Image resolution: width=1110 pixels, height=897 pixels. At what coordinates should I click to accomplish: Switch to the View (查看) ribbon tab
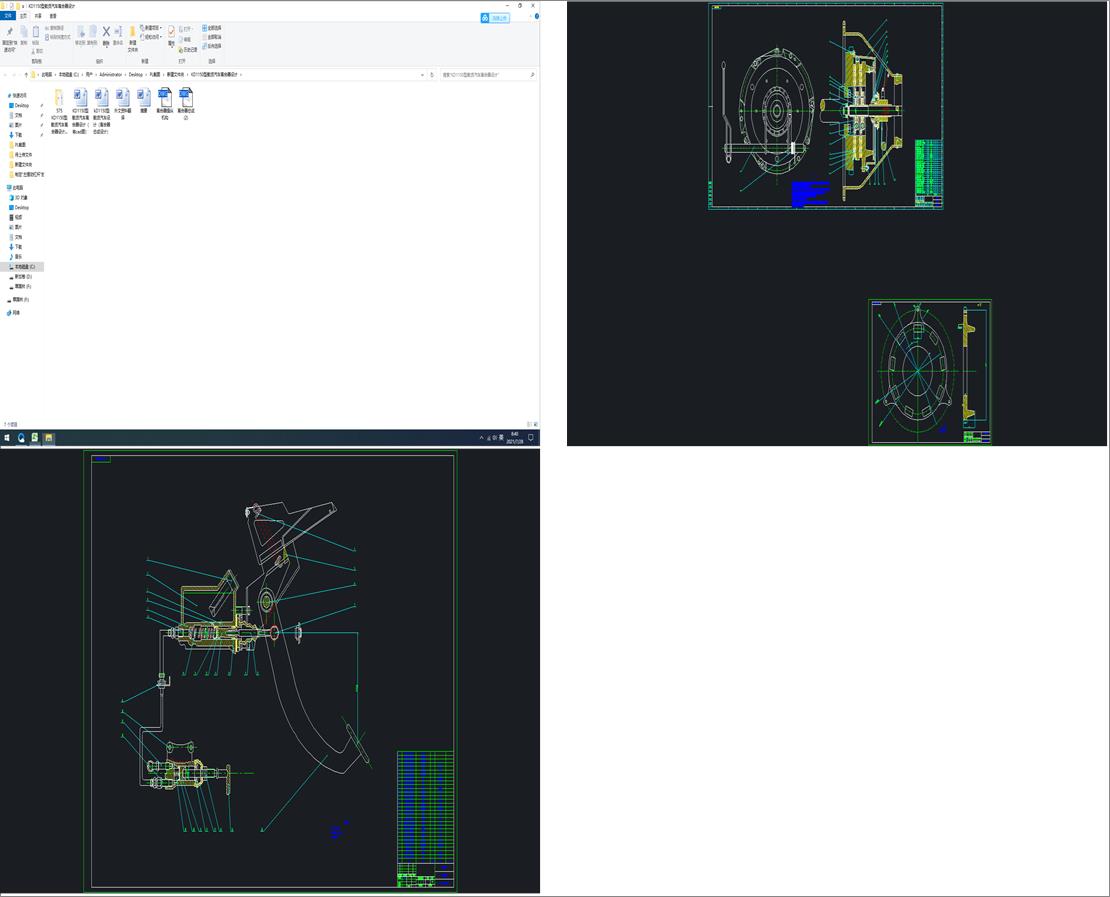click(x=53, y=16)
